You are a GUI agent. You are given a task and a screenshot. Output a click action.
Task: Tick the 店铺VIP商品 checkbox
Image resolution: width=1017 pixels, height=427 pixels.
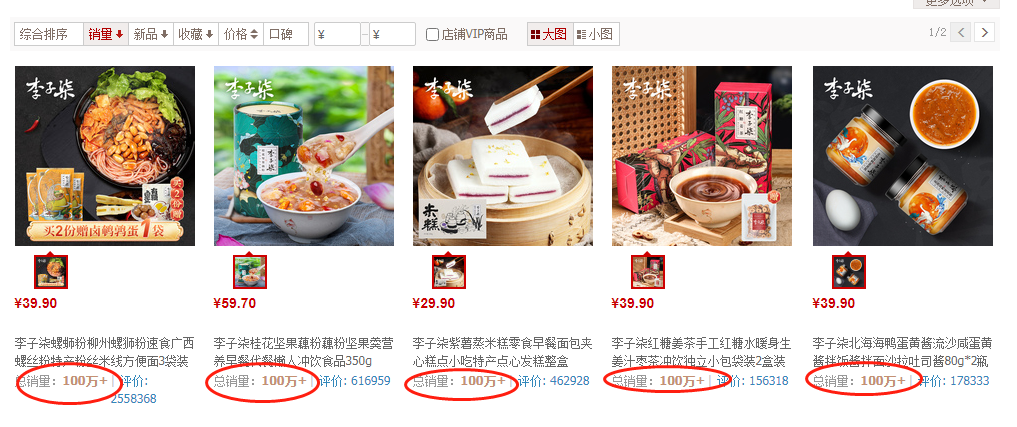point(433,34)
